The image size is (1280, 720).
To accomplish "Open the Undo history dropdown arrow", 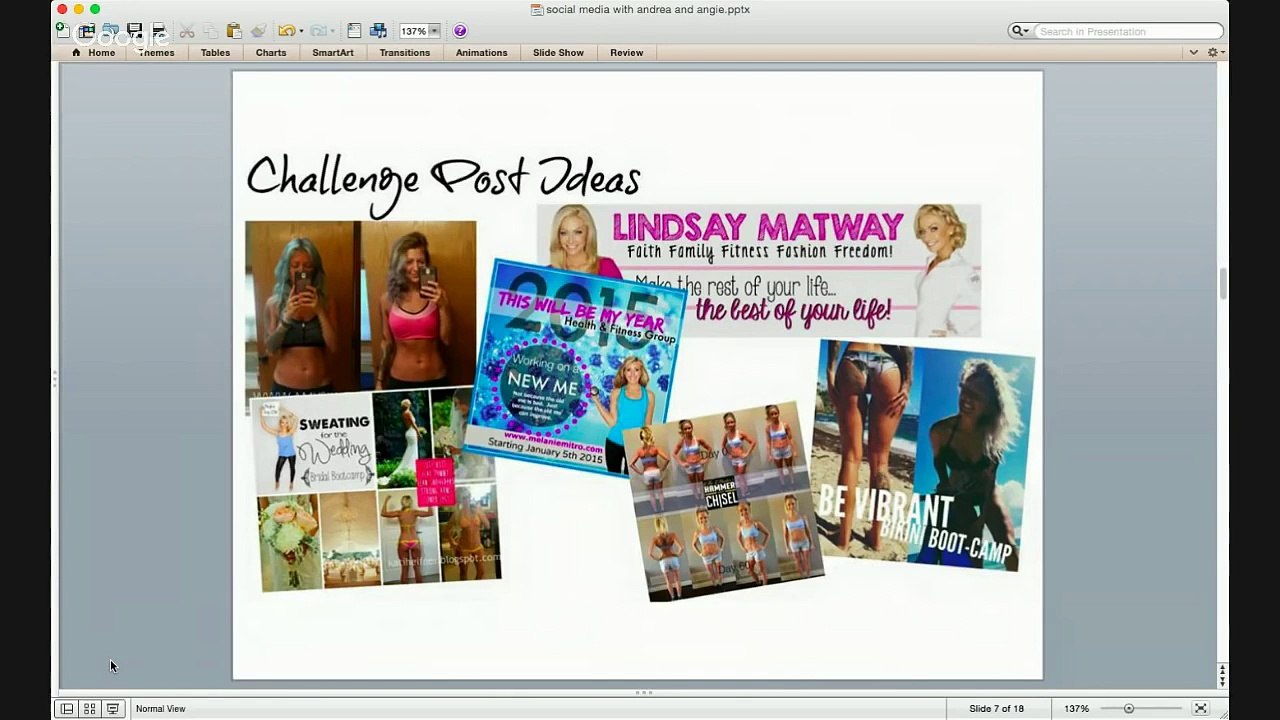I will tap(301, 31).
